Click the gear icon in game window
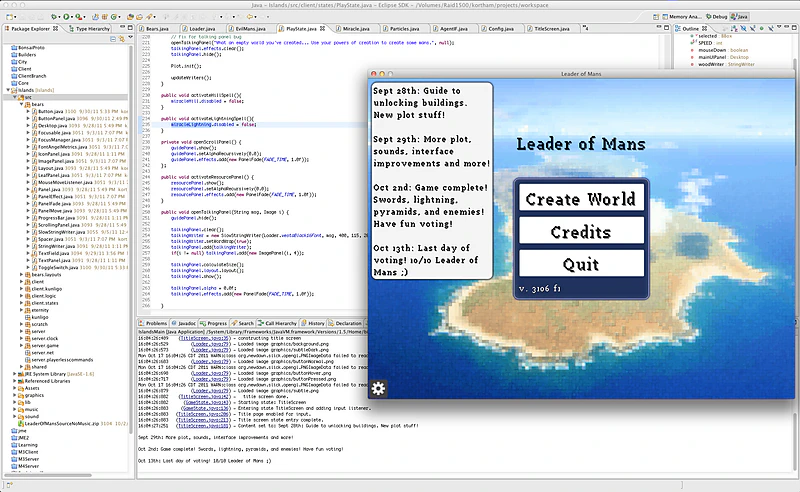 378,389
